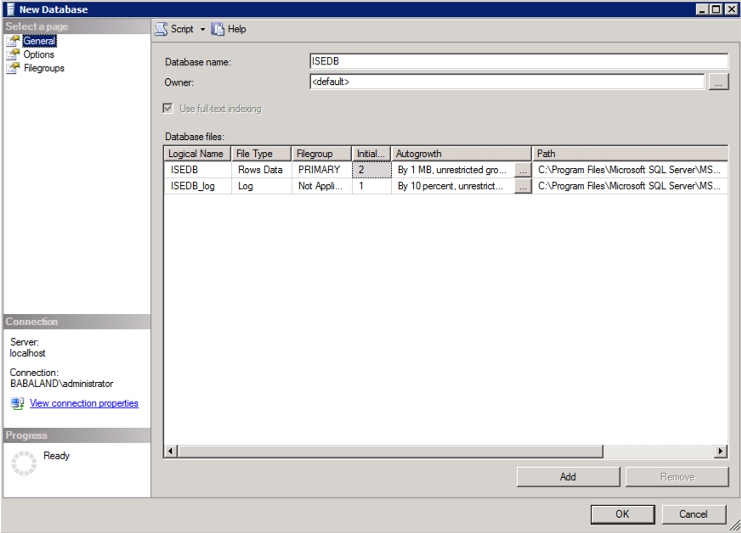Click the PRIMARY filegroup cell

tap(321, 170)
